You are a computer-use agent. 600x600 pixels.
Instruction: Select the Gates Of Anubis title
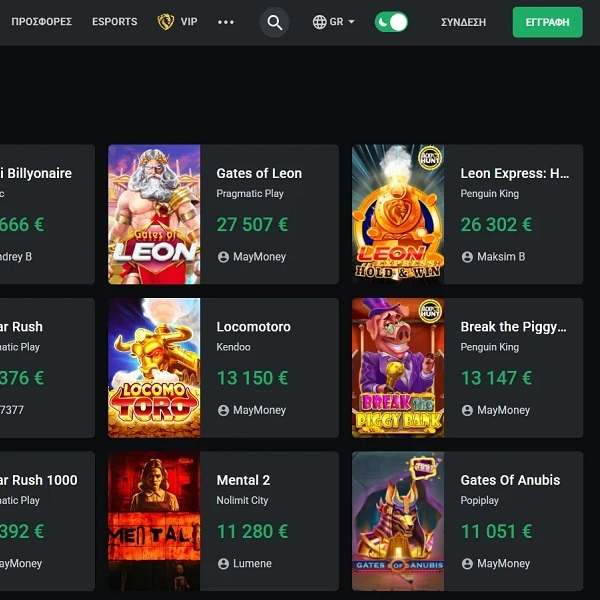[510, 480]
